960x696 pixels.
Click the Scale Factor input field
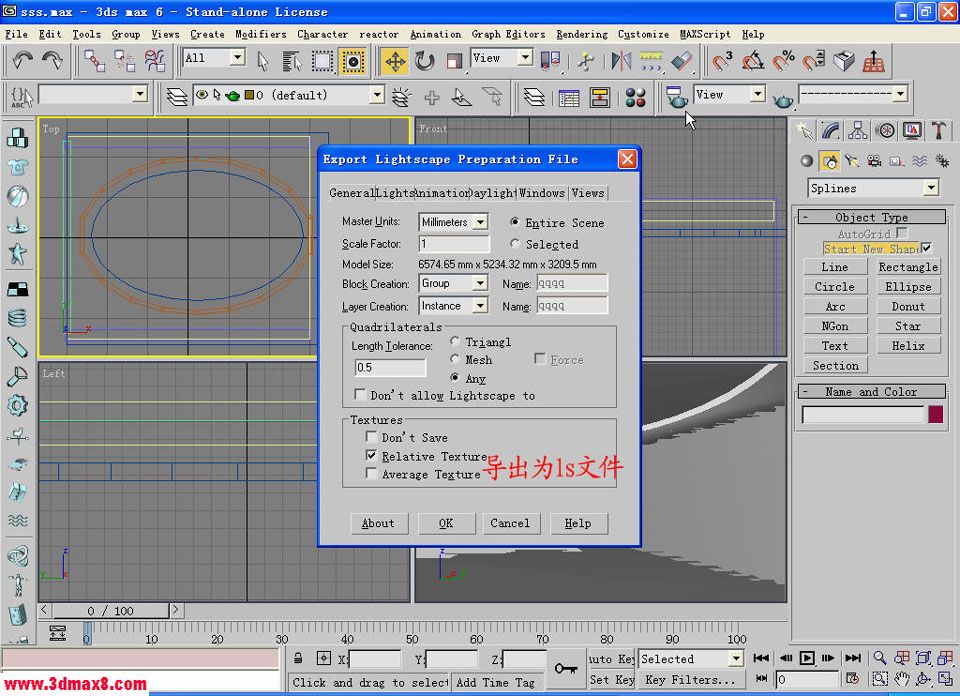coord(454,244)
